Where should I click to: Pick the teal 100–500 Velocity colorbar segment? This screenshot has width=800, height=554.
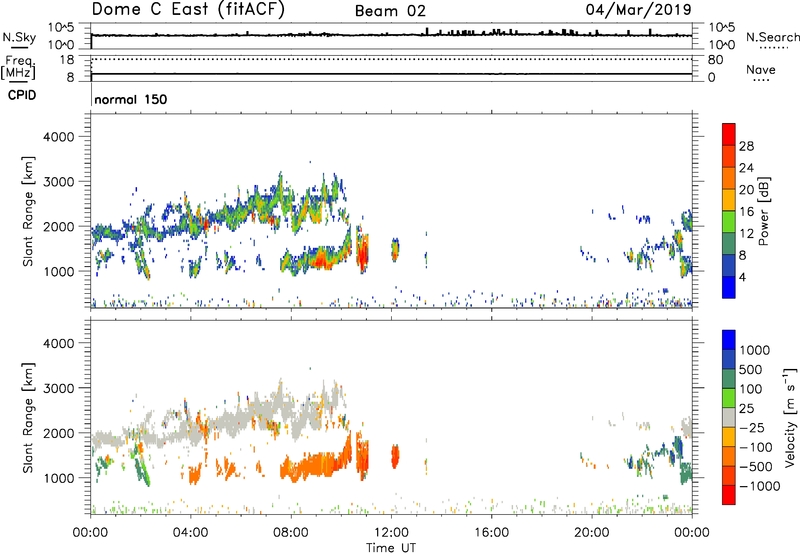click(x=729, y=379)
